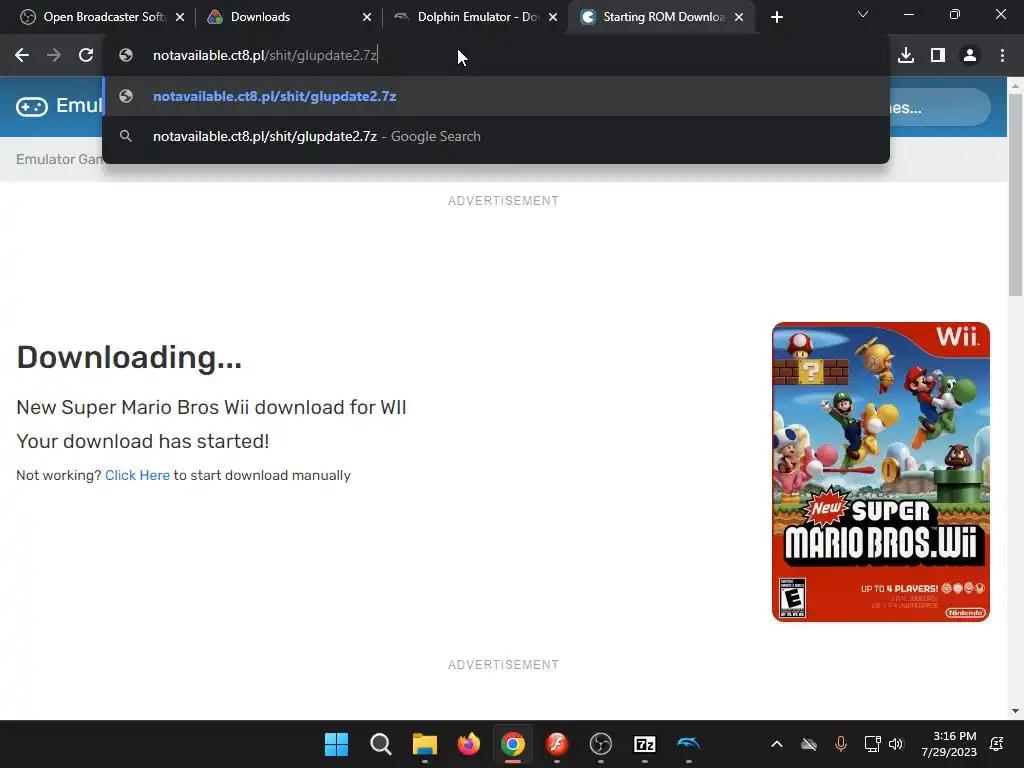Screen dimensions: 1024x768
Task: Open a new browser tab
Action: tap(776, 17)
